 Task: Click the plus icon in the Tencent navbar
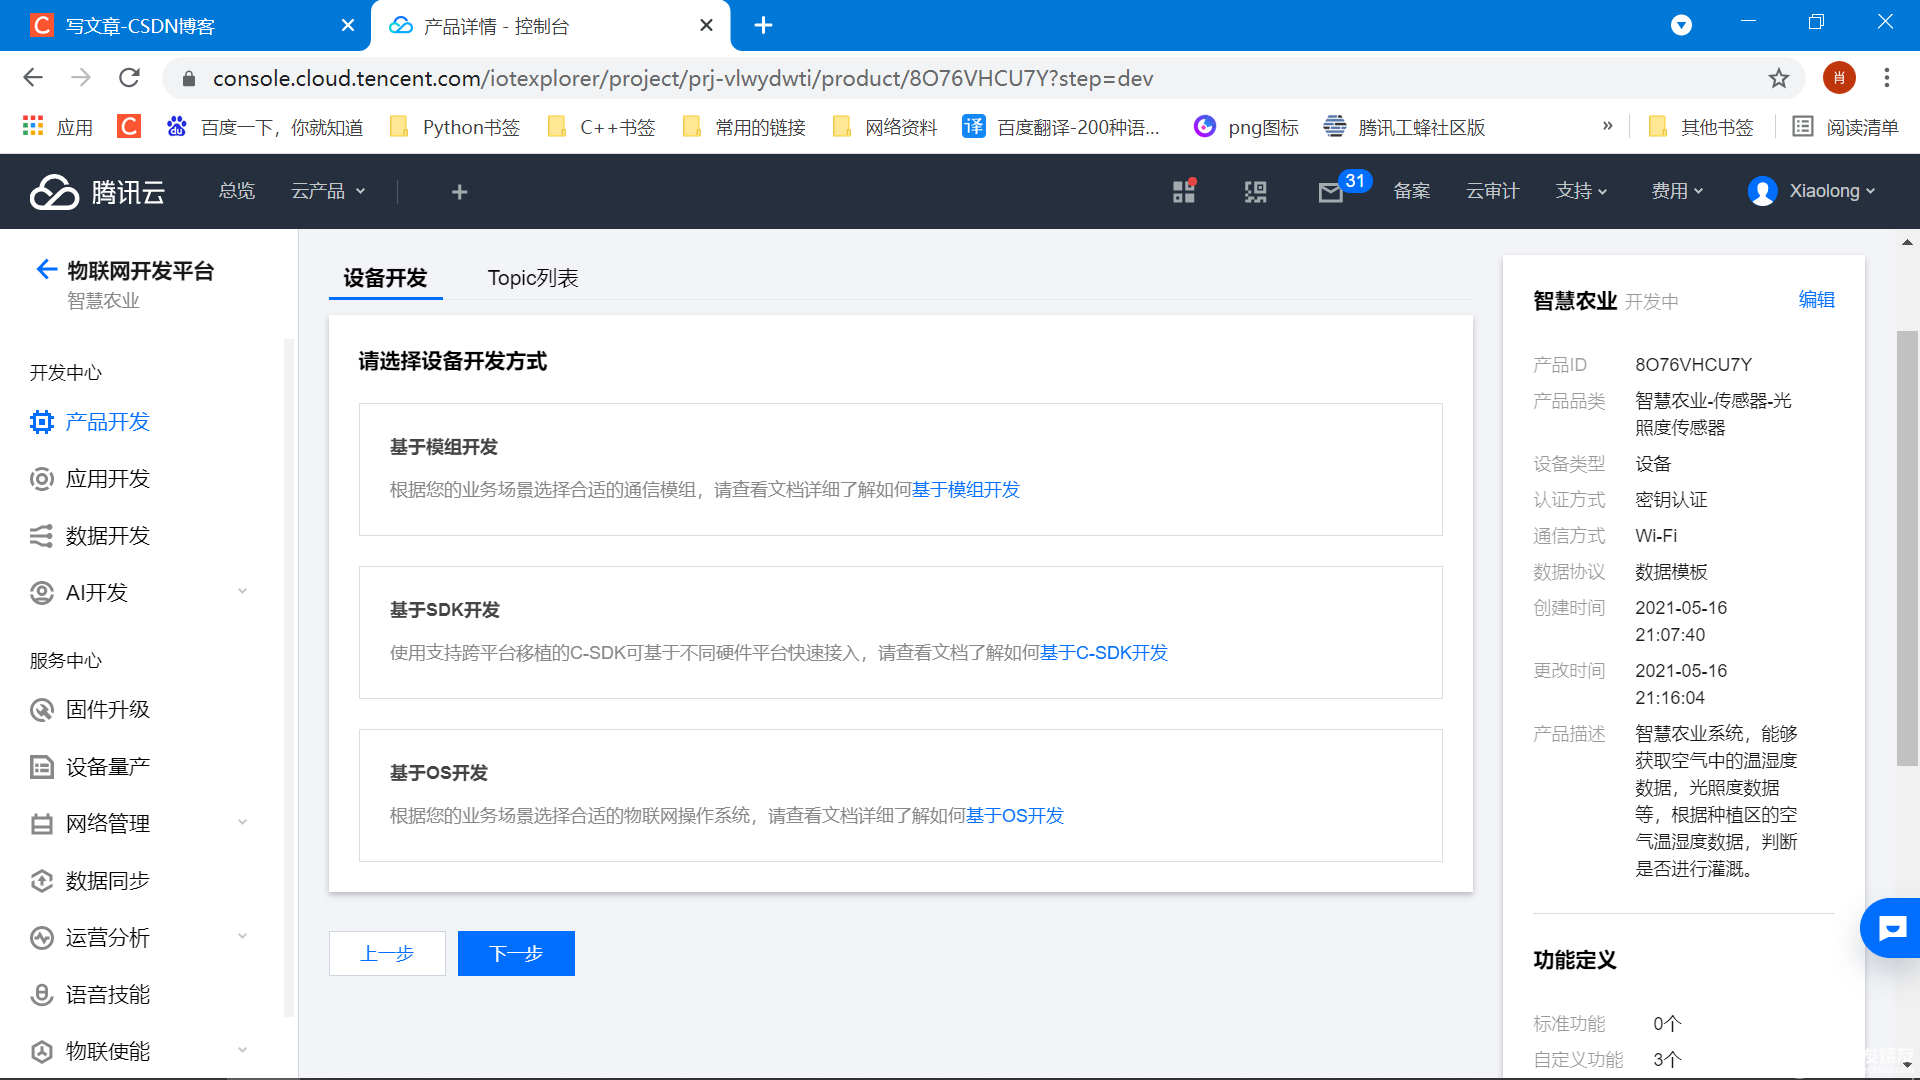459,192
